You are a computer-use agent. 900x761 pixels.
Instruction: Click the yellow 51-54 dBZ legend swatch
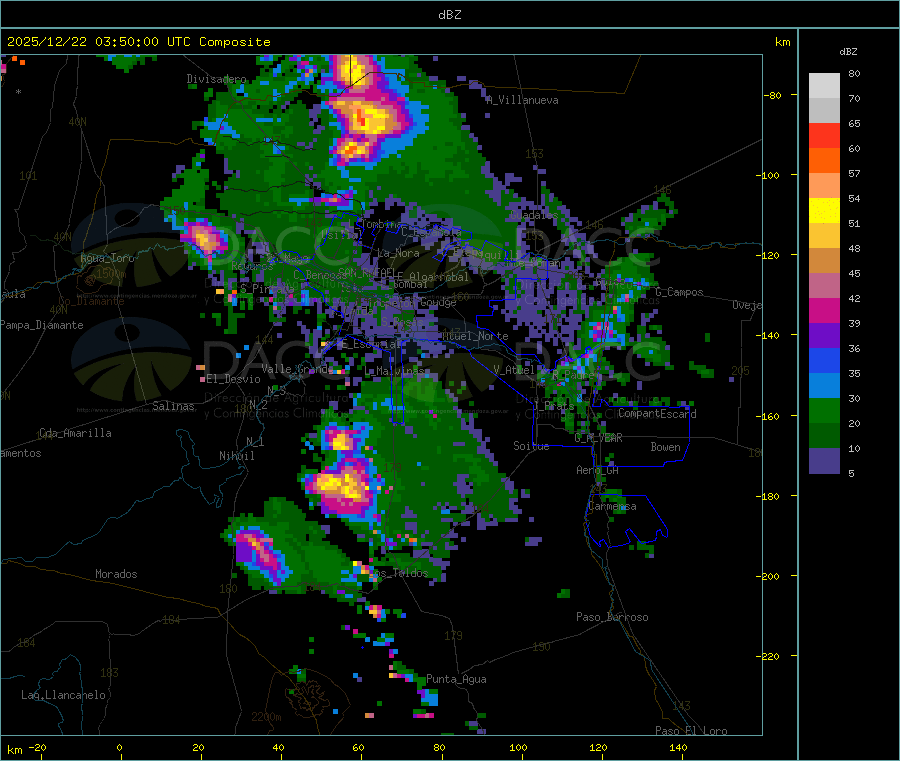[824, 211]
